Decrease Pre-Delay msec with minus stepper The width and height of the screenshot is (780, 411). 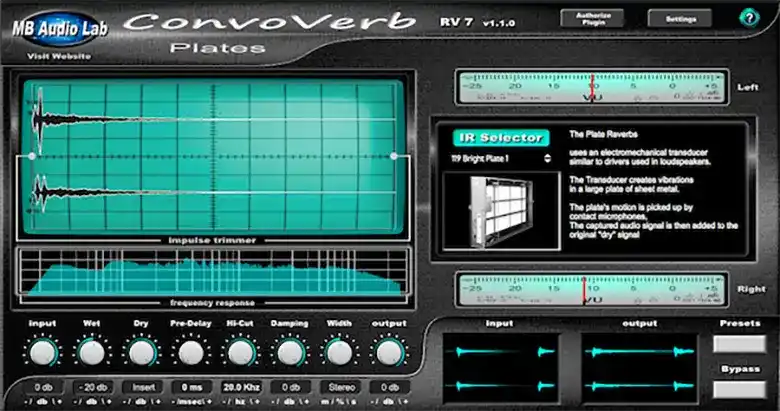174,401
